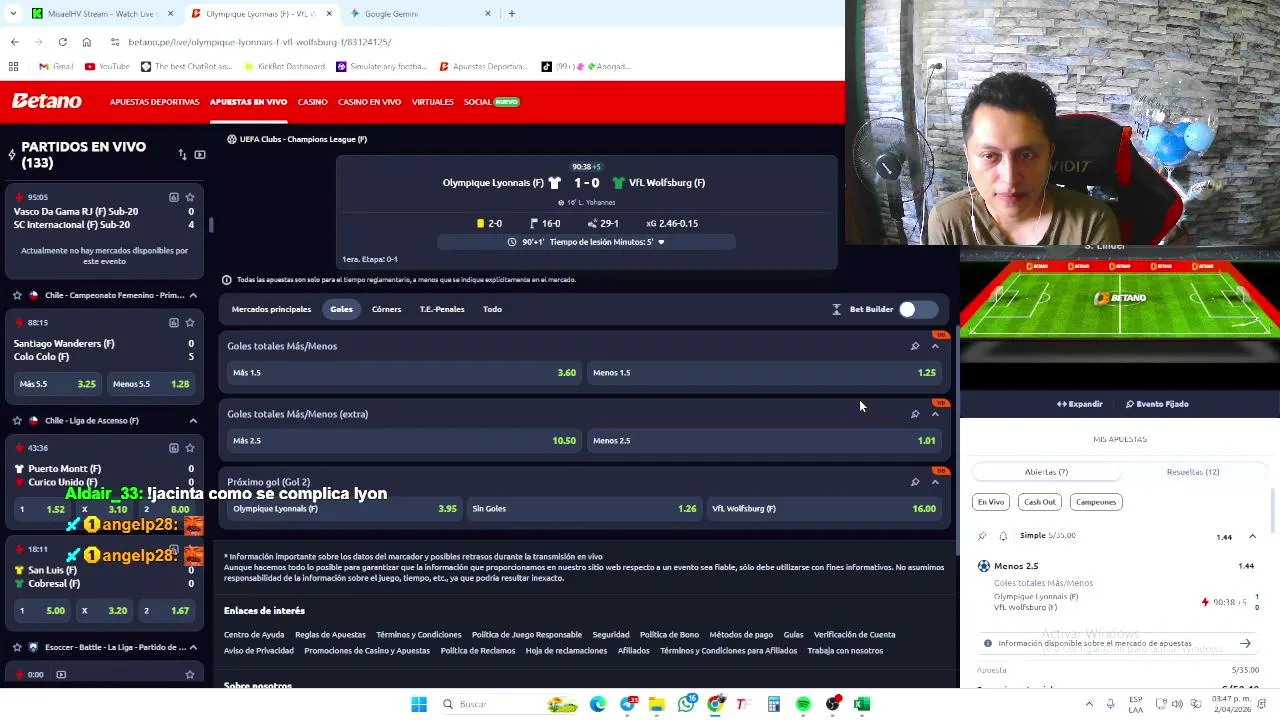The height and width of the screenshot is (720, 1280).
Task: Open T.E.-Penales tab
Action: (442, 309)
